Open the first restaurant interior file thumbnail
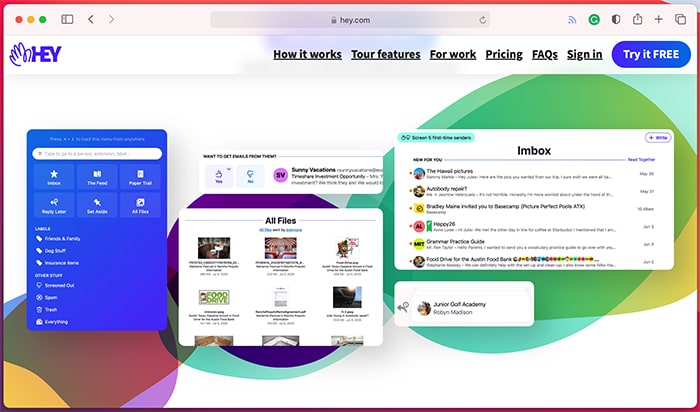Image resolution: width=700 pixels, height=412 pixels. click(x=214, y=248)
